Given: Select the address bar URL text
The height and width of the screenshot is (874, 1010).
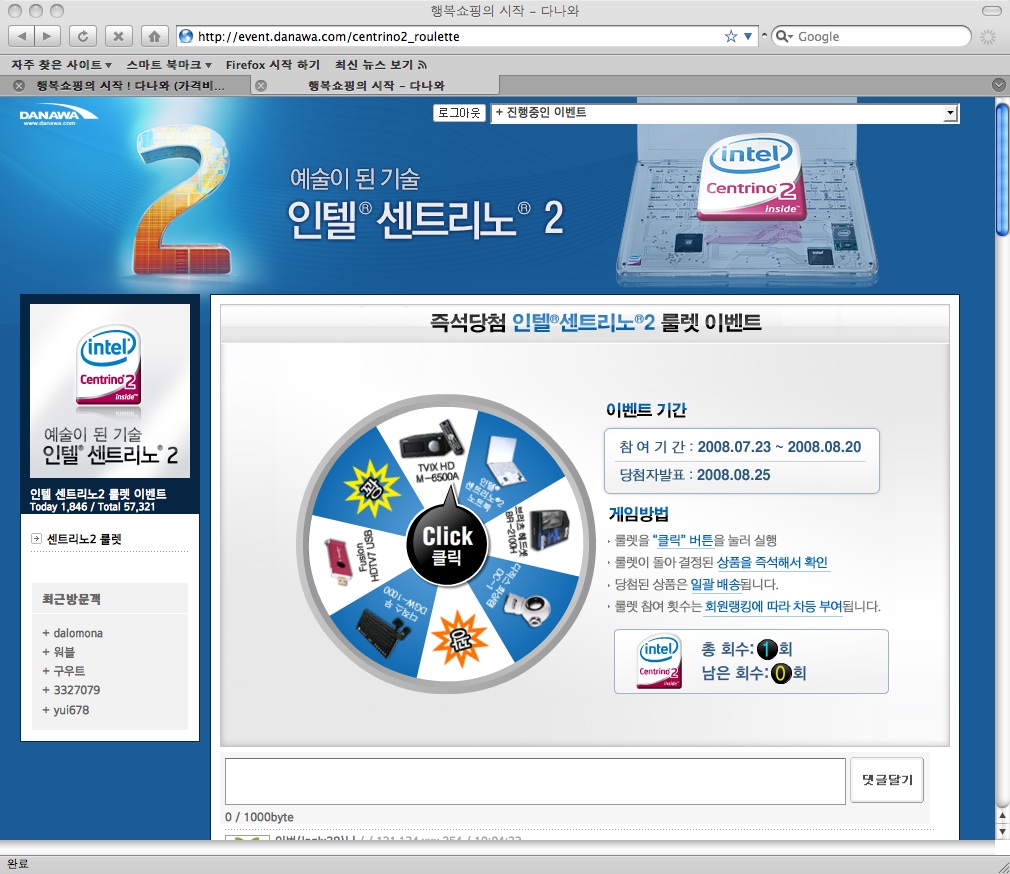Looking at the screenshot, I should coord(329,37).
